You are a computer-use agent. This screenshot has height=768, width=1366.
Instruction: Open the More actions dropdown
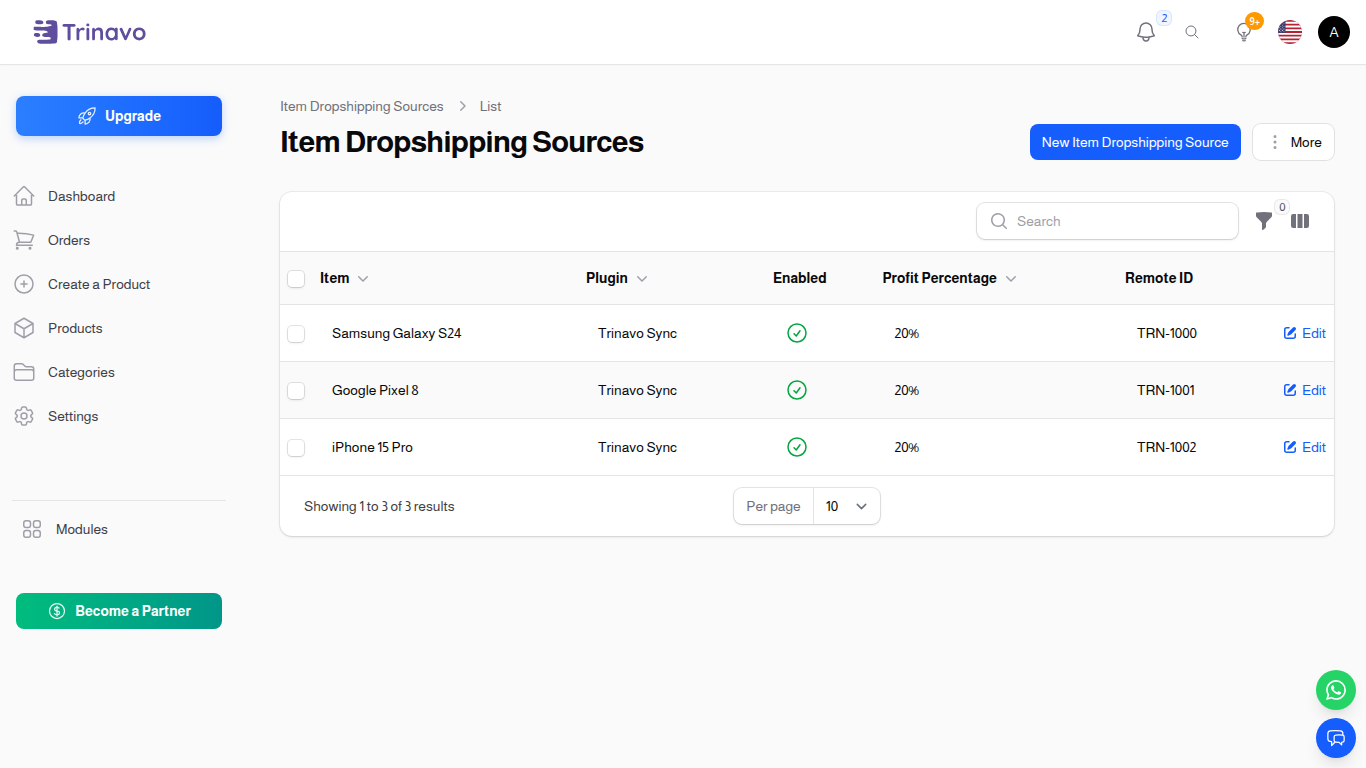point(1293,142)
